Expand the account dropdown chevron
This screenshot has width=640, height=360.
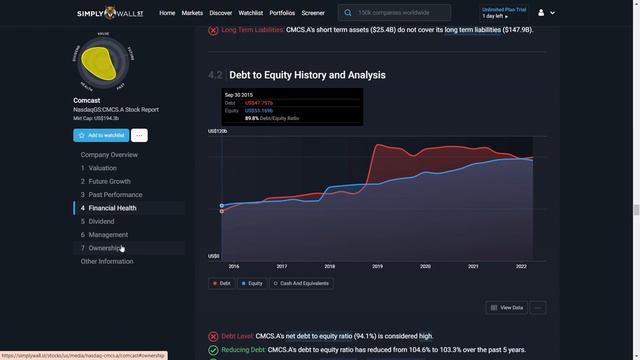[x=552, y=13]
